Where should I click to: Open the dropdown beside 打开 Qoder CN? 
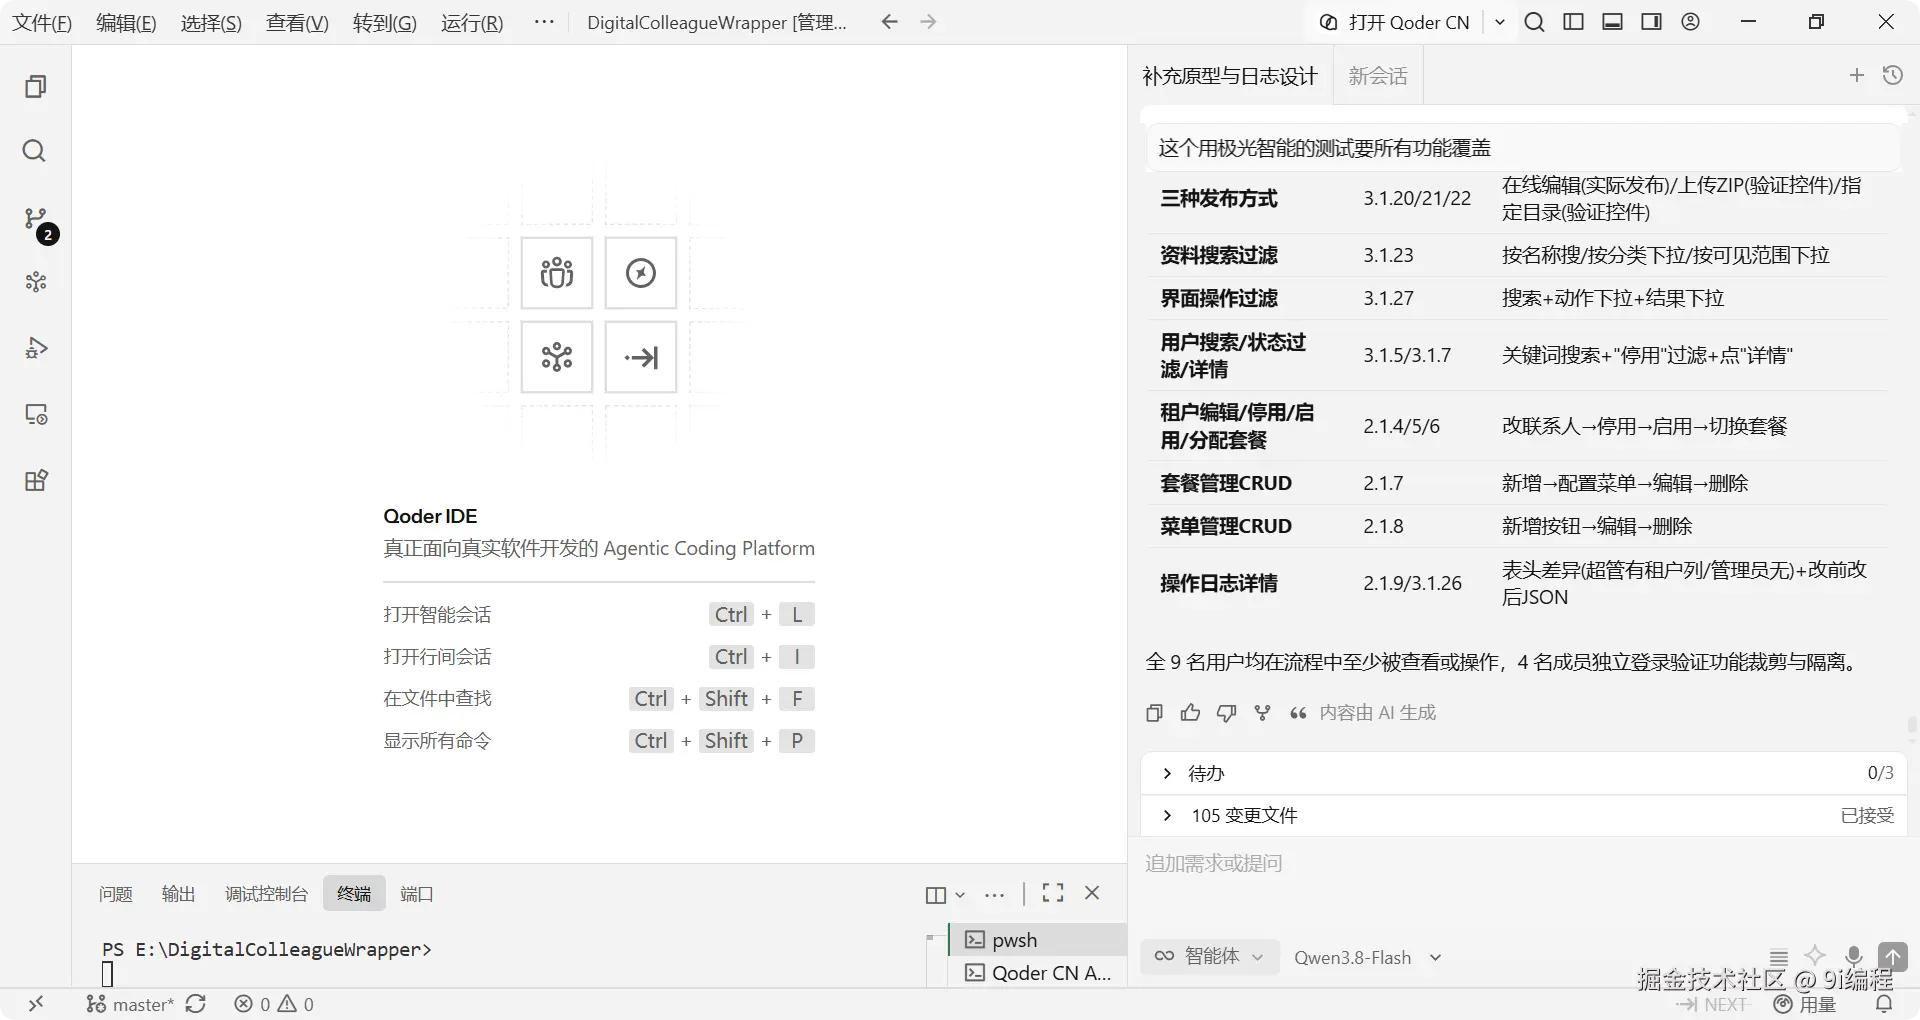point(1500,22)
